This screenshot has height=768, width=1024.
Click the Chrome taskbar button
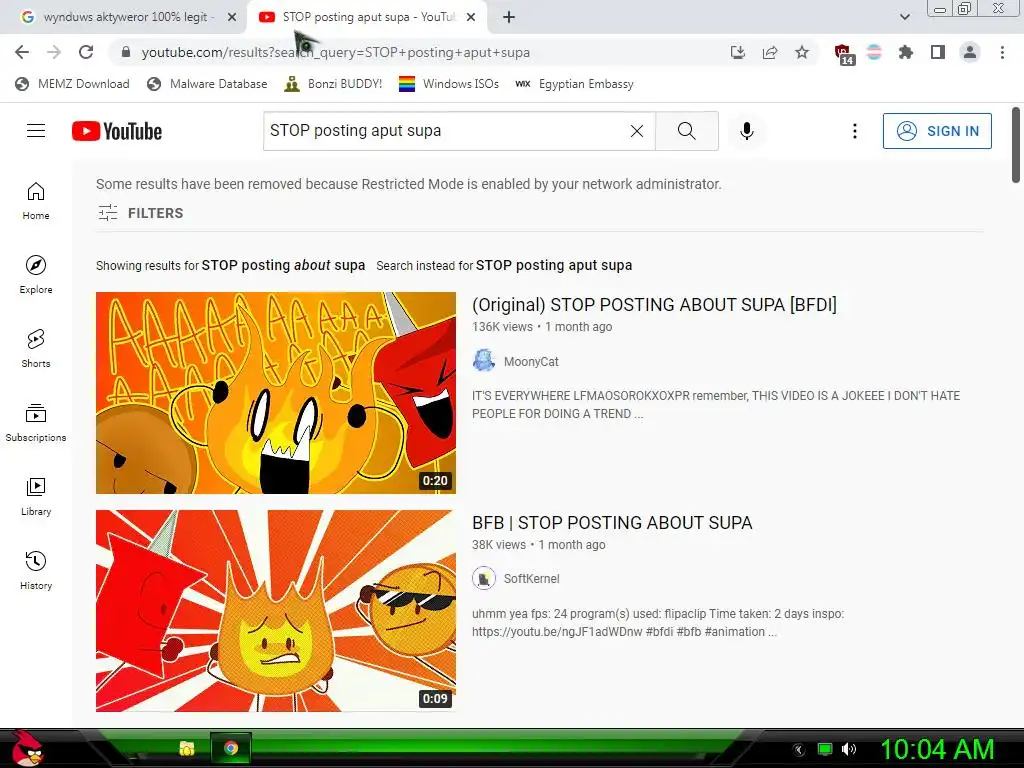[x=231, y=748]
